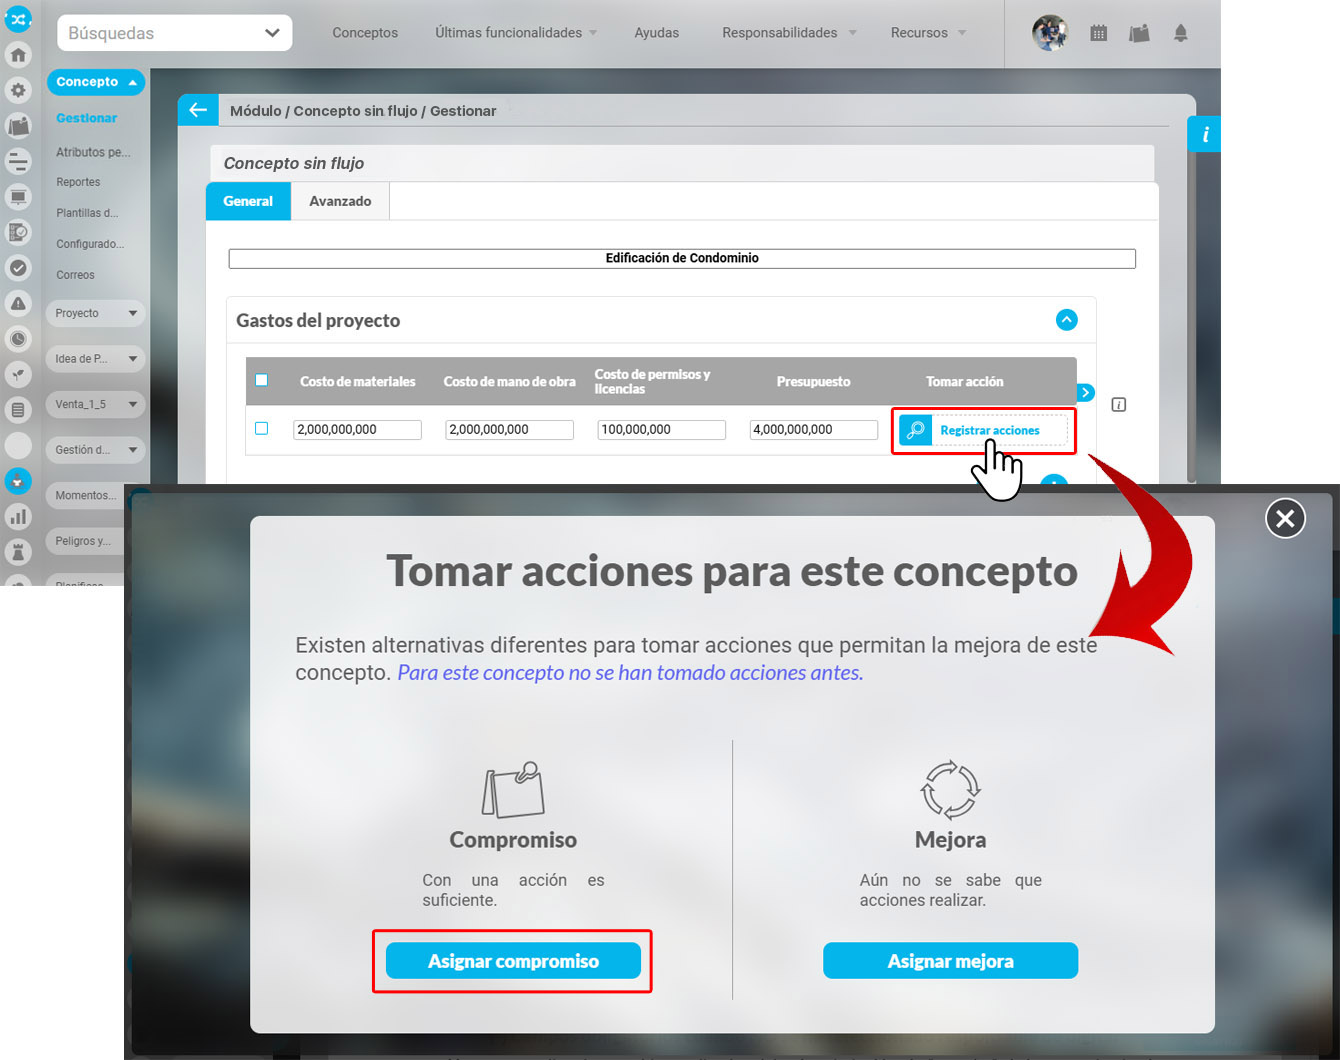Click Registrar acciones button
Image resolution: width=1340 pixels, height=1060 pixels.
coord(983,430)
